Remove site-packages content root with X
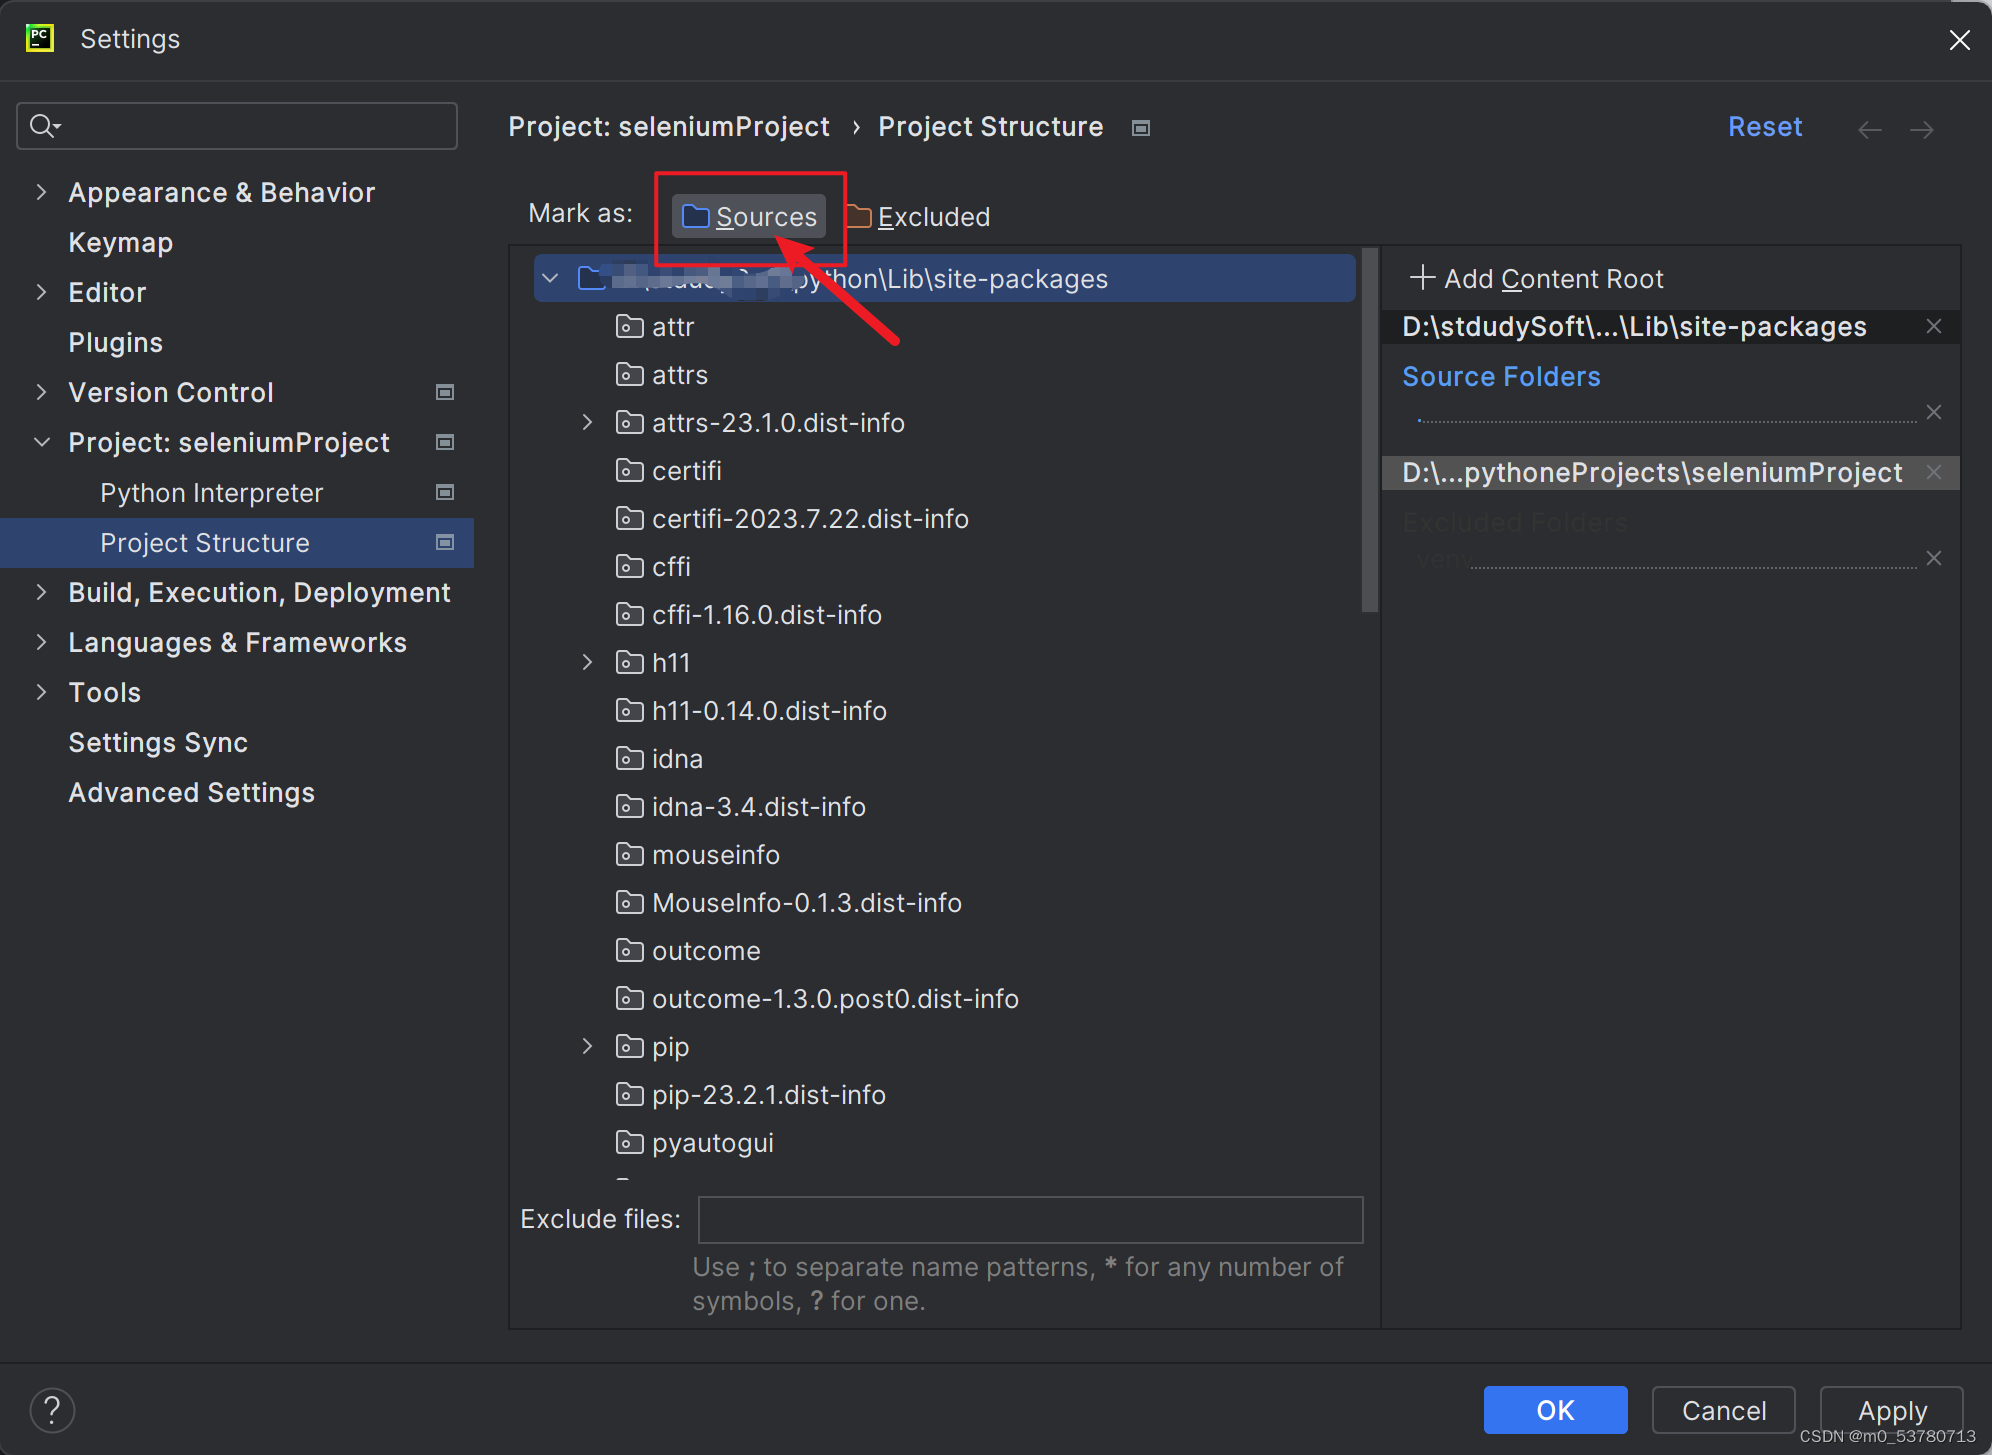The width and height of the screenshot is (1992, 1455). [x=1934, y=327]
